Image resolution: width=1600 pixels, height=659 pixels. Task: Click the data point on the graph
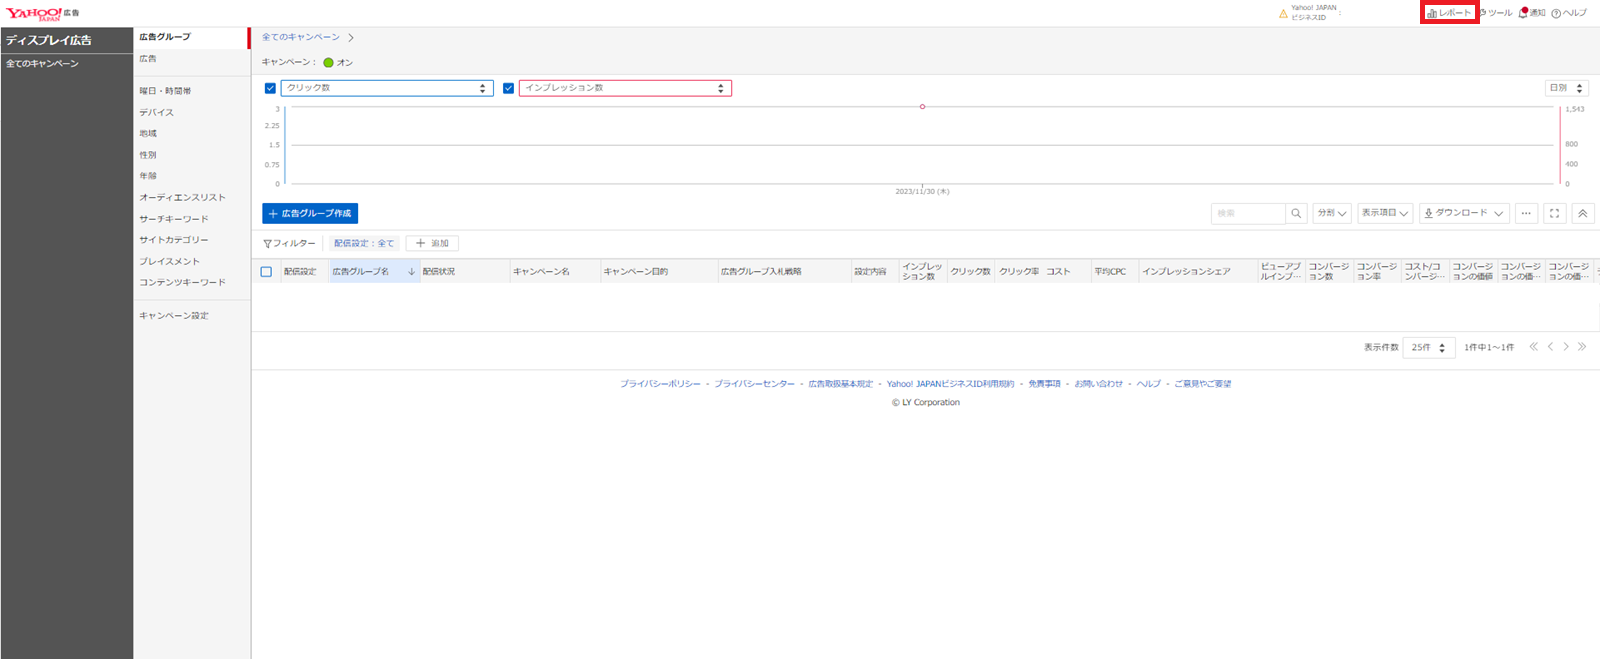(922, 107)
